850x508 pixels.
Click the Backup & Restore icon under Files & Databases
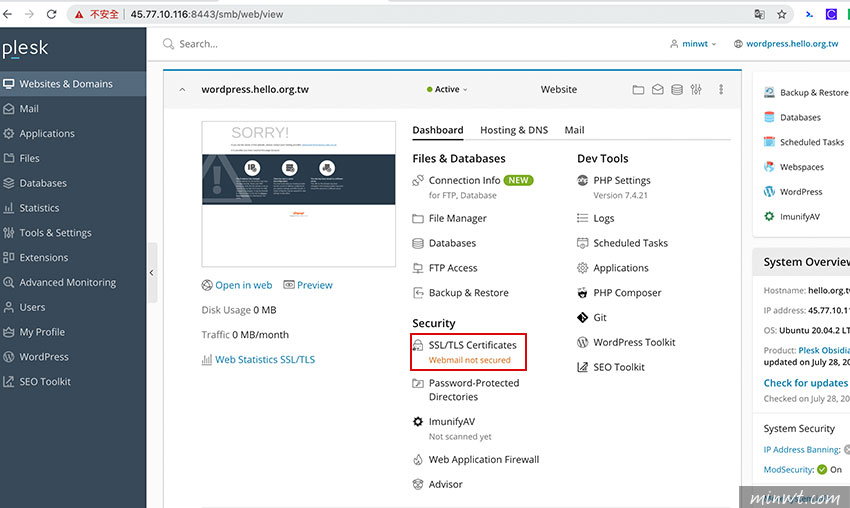click(418, 293)
